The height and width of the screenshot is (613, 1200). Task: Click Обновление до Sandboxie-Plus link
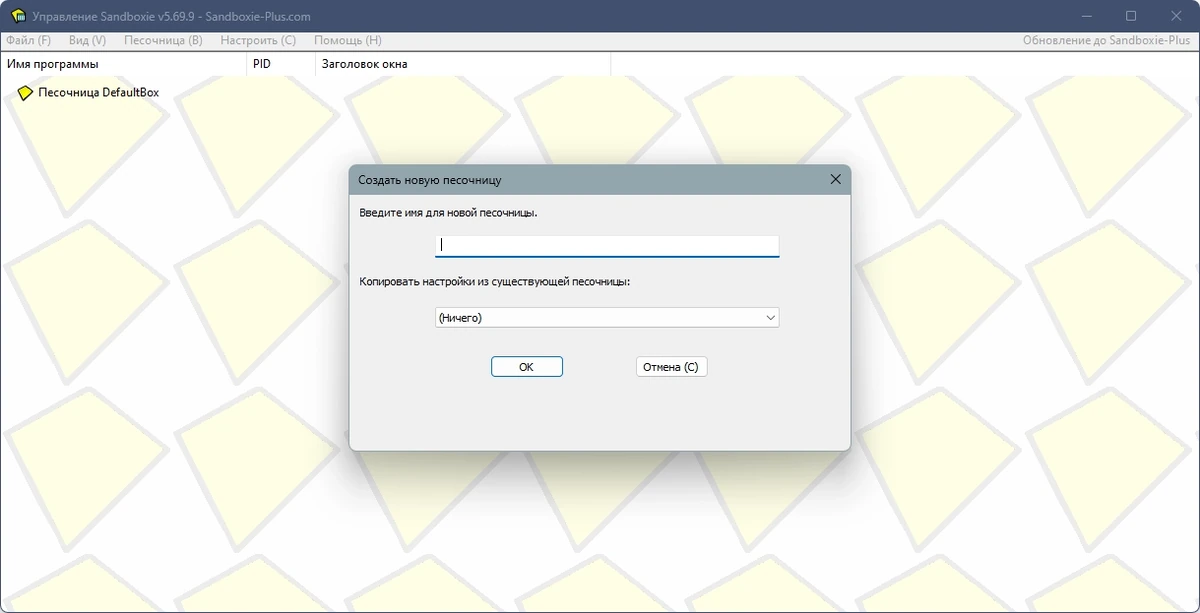click(x=1107, y=41)
